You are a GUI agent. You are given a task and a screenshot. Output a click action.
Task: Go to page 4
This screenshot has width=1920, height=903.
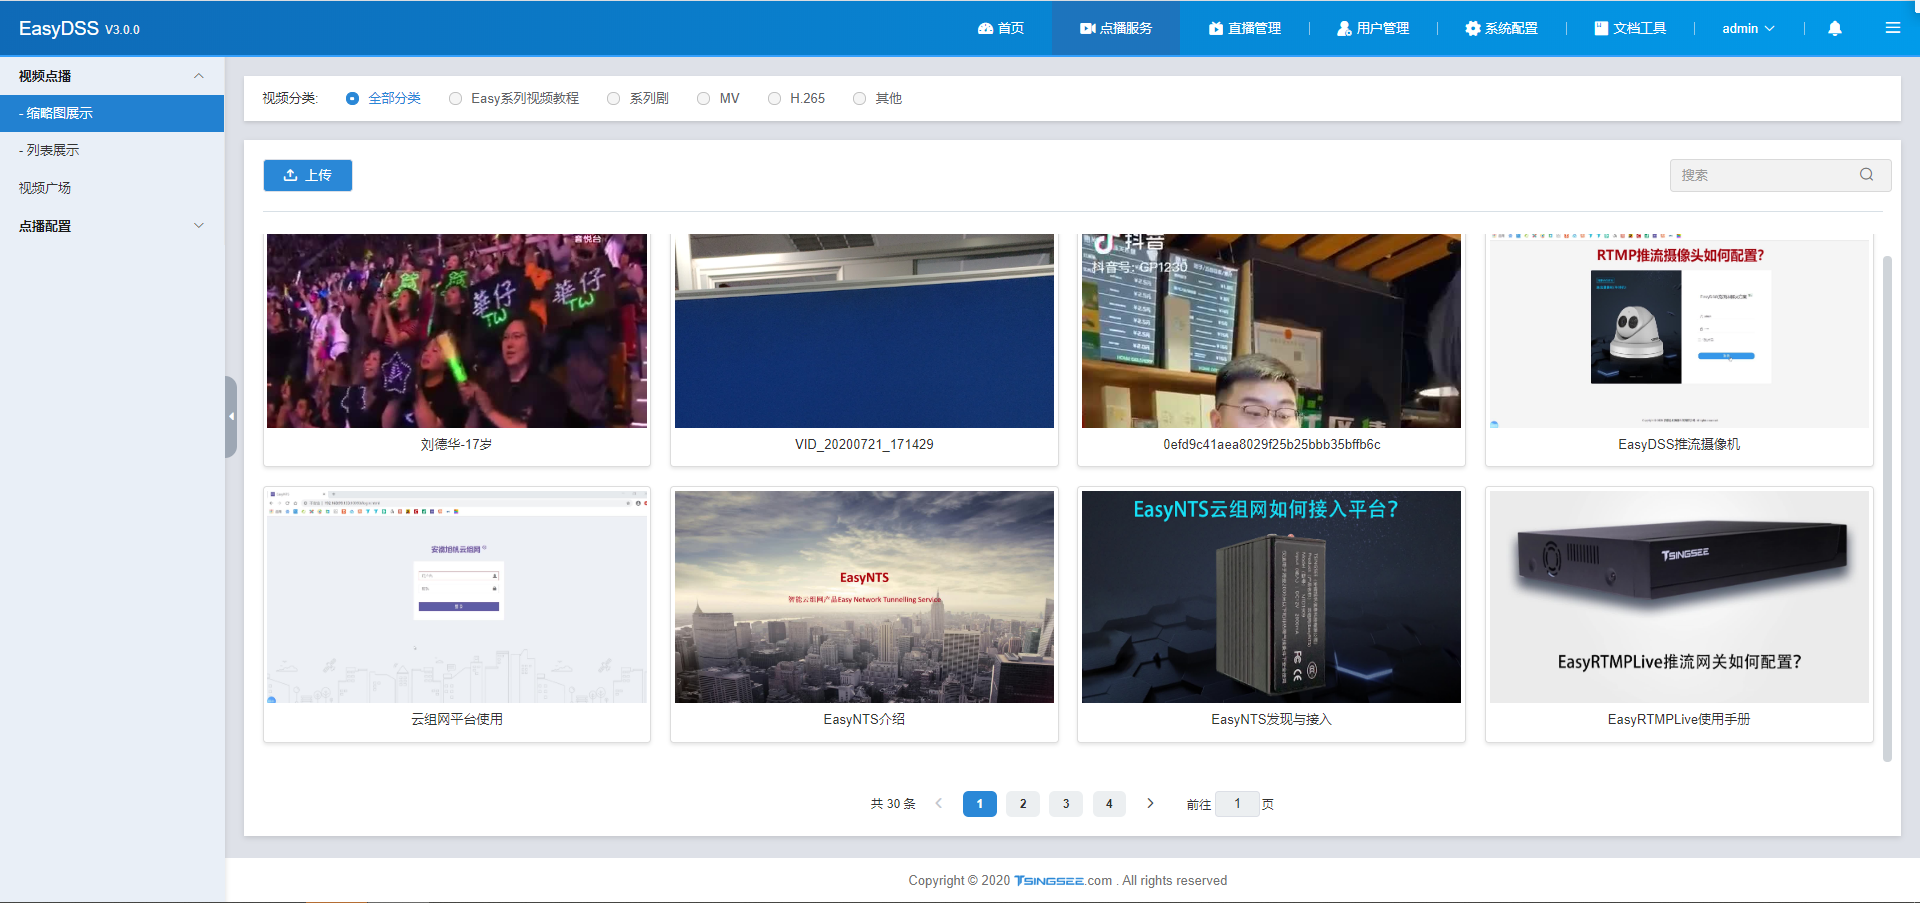click(x=1109, y=803)
